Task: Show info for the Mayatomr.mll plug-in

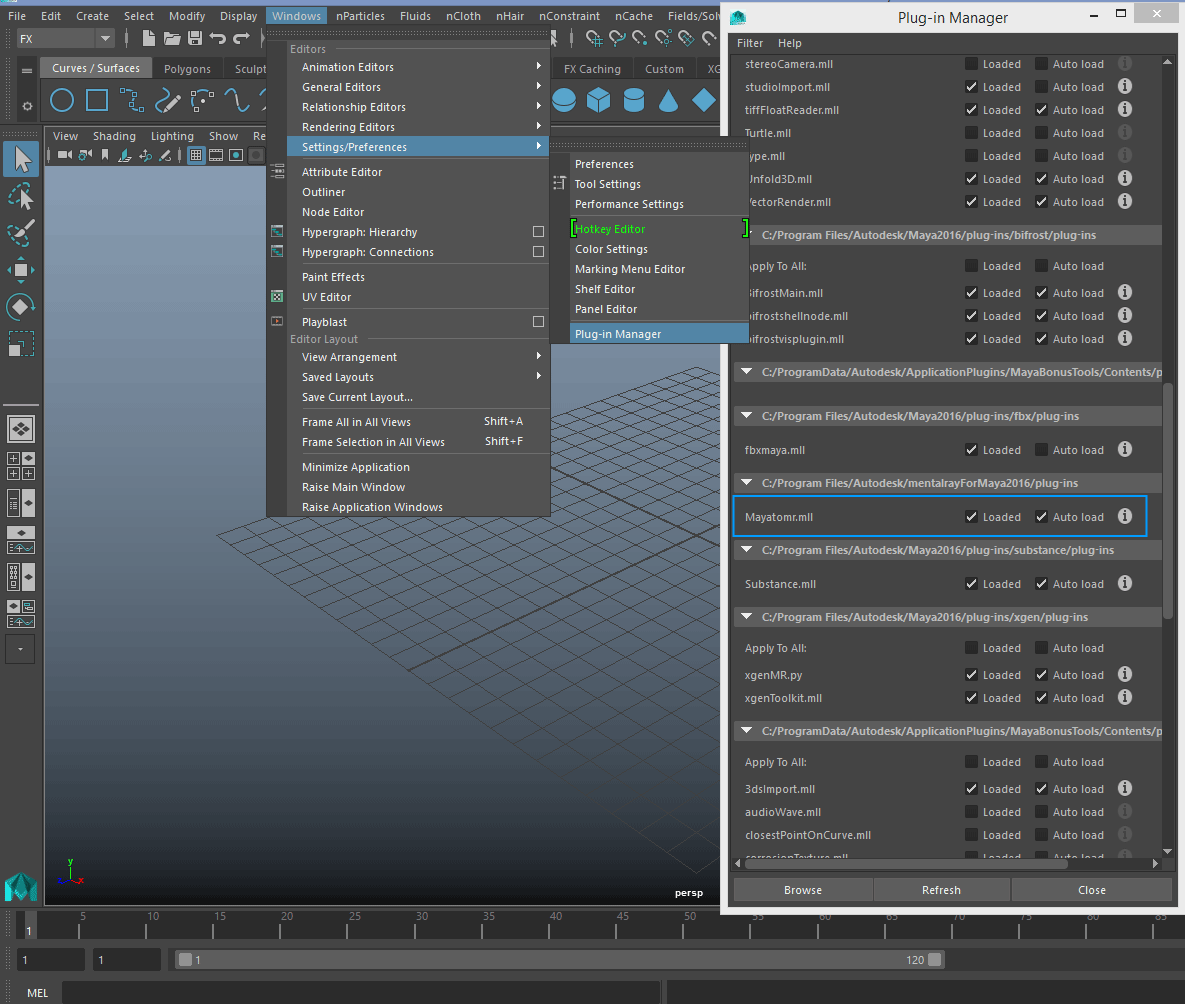Action: click(1124, 517)
